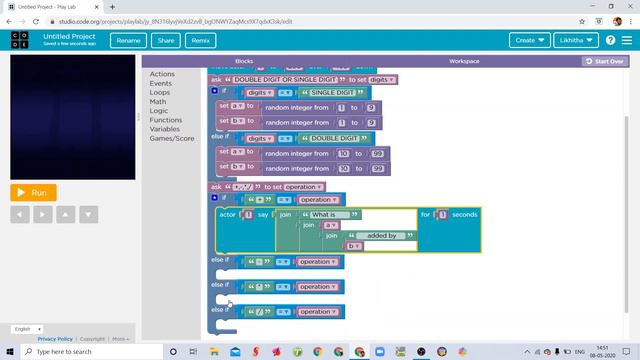Go back in the browser

[x=9, y=22]
